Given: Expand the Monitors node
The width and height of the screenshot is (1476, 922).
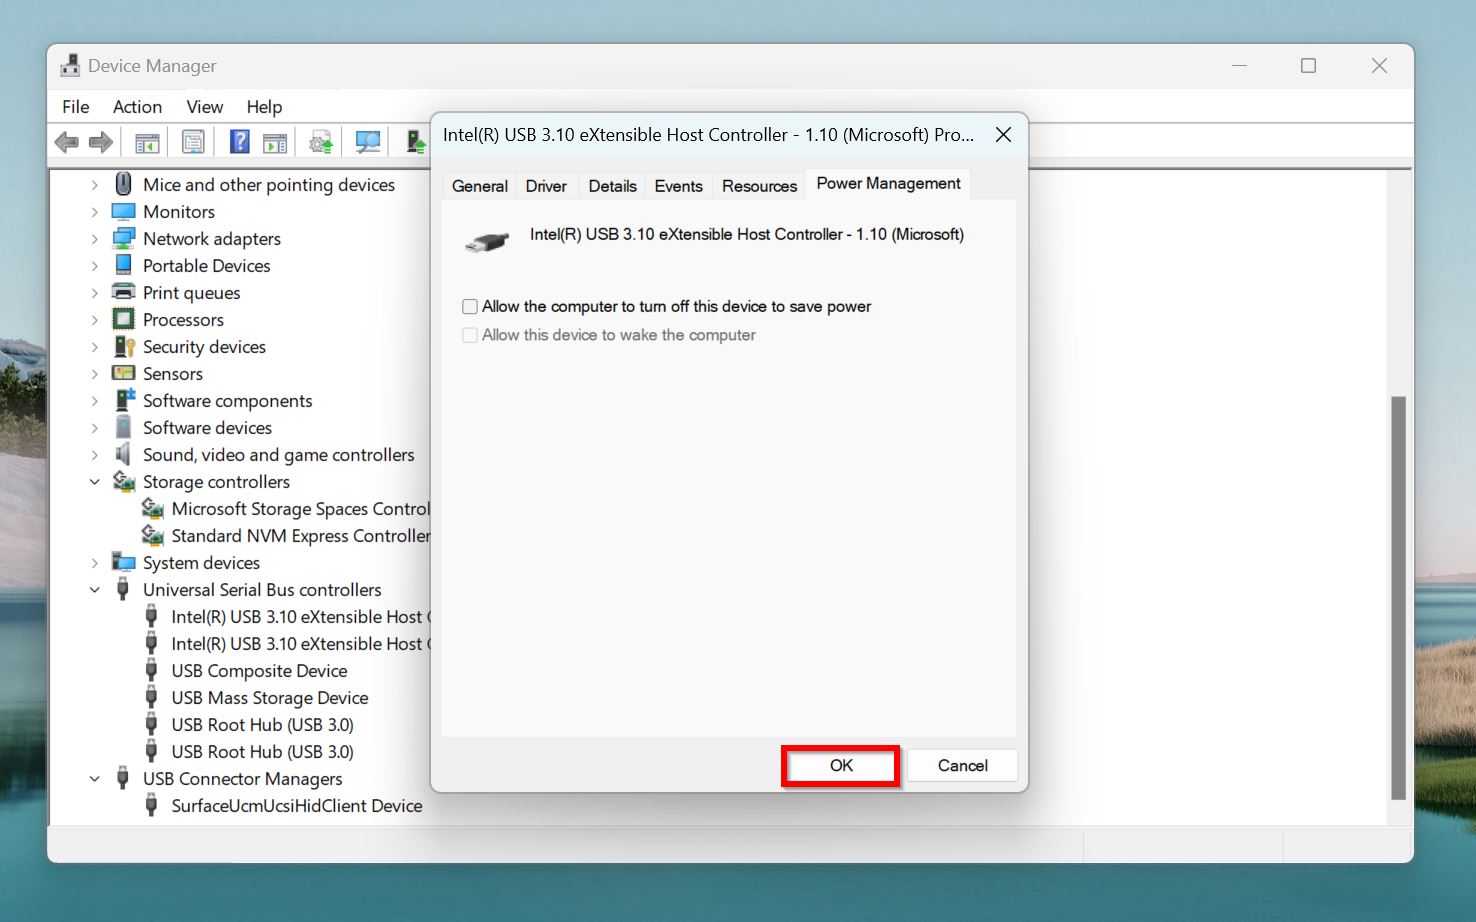Looking at the screenshot, I should 95,212.
